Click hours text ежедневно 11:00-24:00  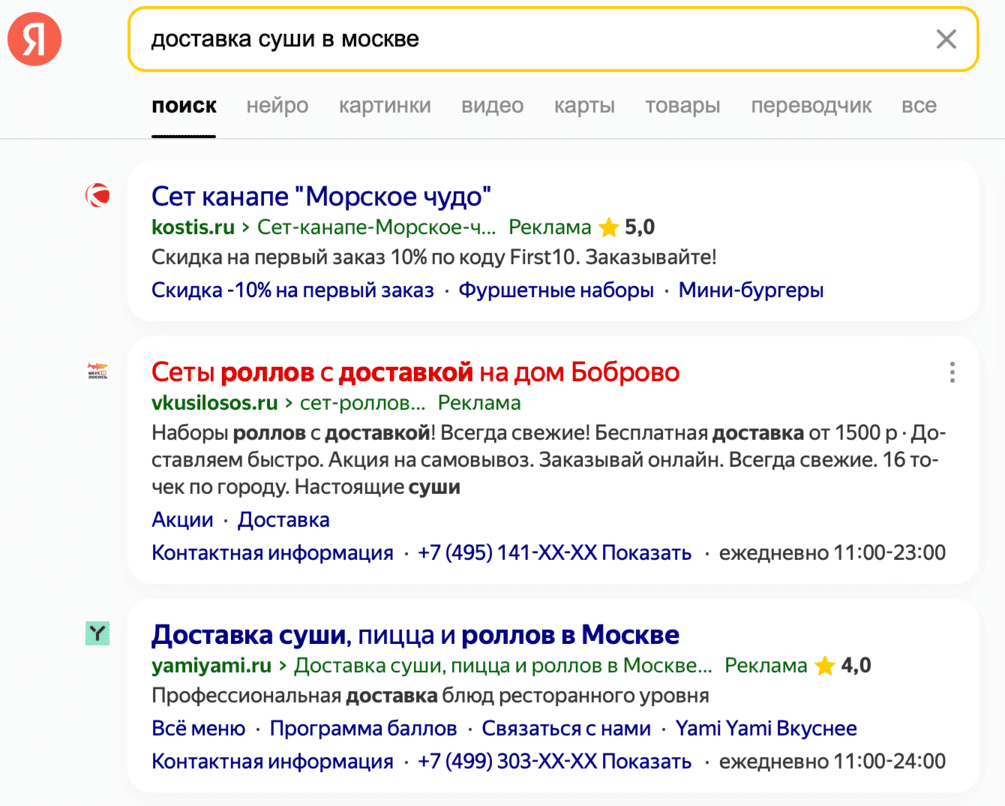click(833, 761)
